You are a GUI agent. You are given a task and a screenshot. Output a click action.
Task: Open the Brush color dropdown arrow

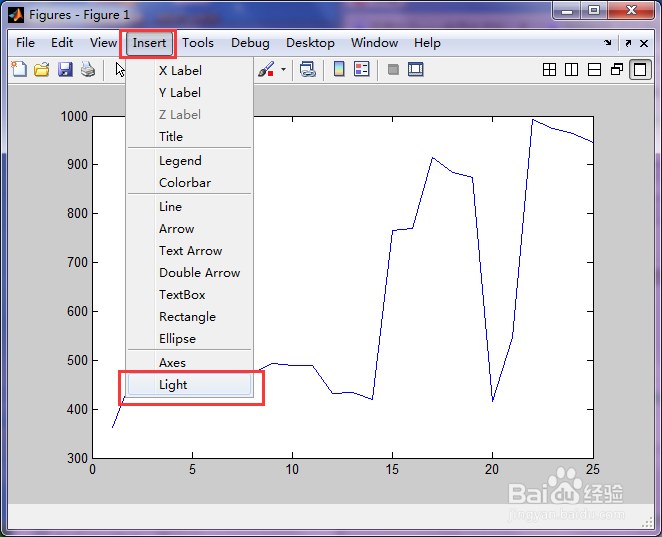(x=283, y=69)
